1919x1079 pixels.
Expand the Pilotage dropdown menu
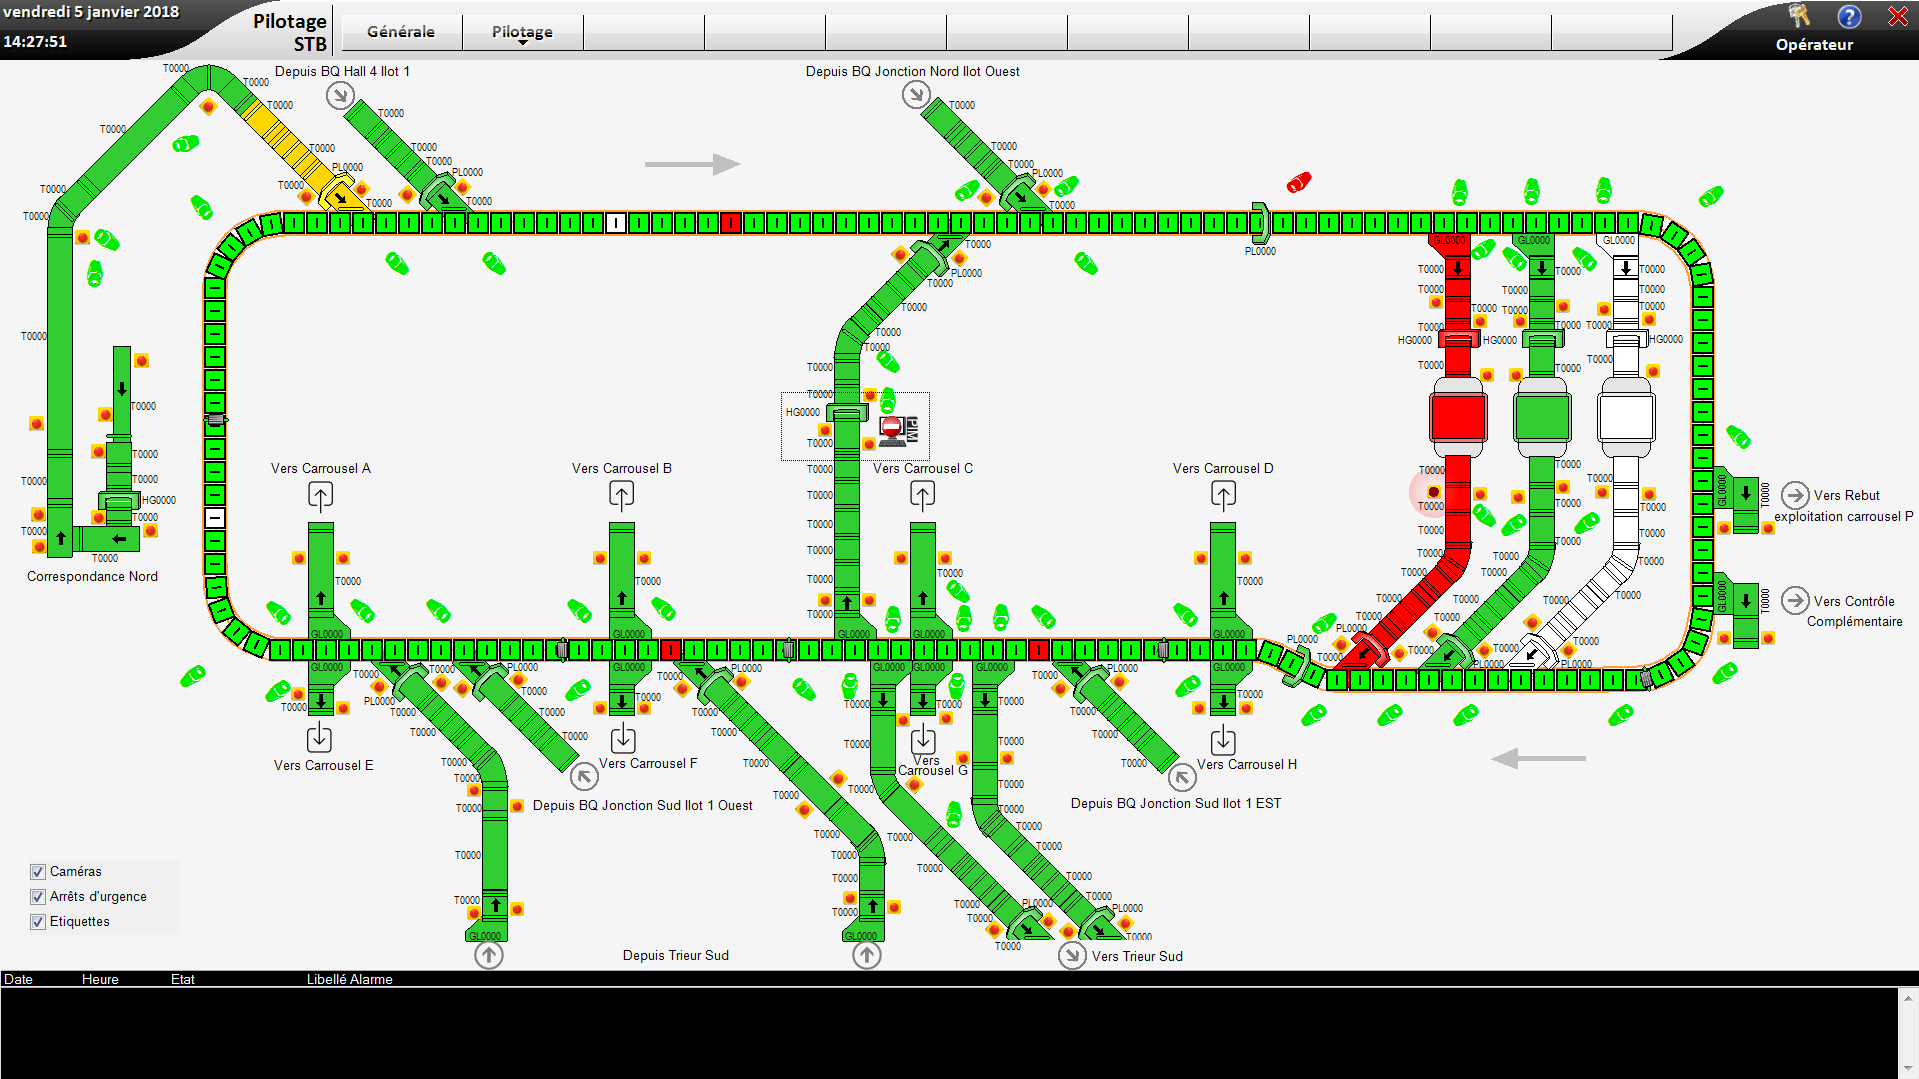coord(522,33)
